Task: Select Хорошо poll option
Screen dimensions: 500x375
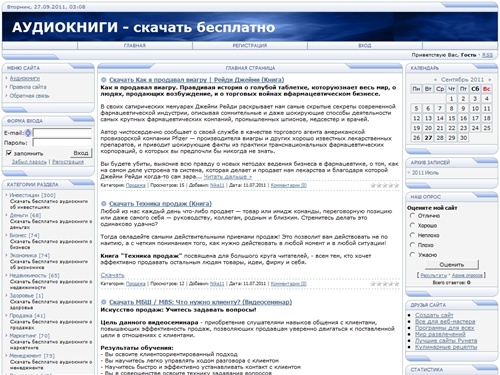Action: (x=412, y=225)
